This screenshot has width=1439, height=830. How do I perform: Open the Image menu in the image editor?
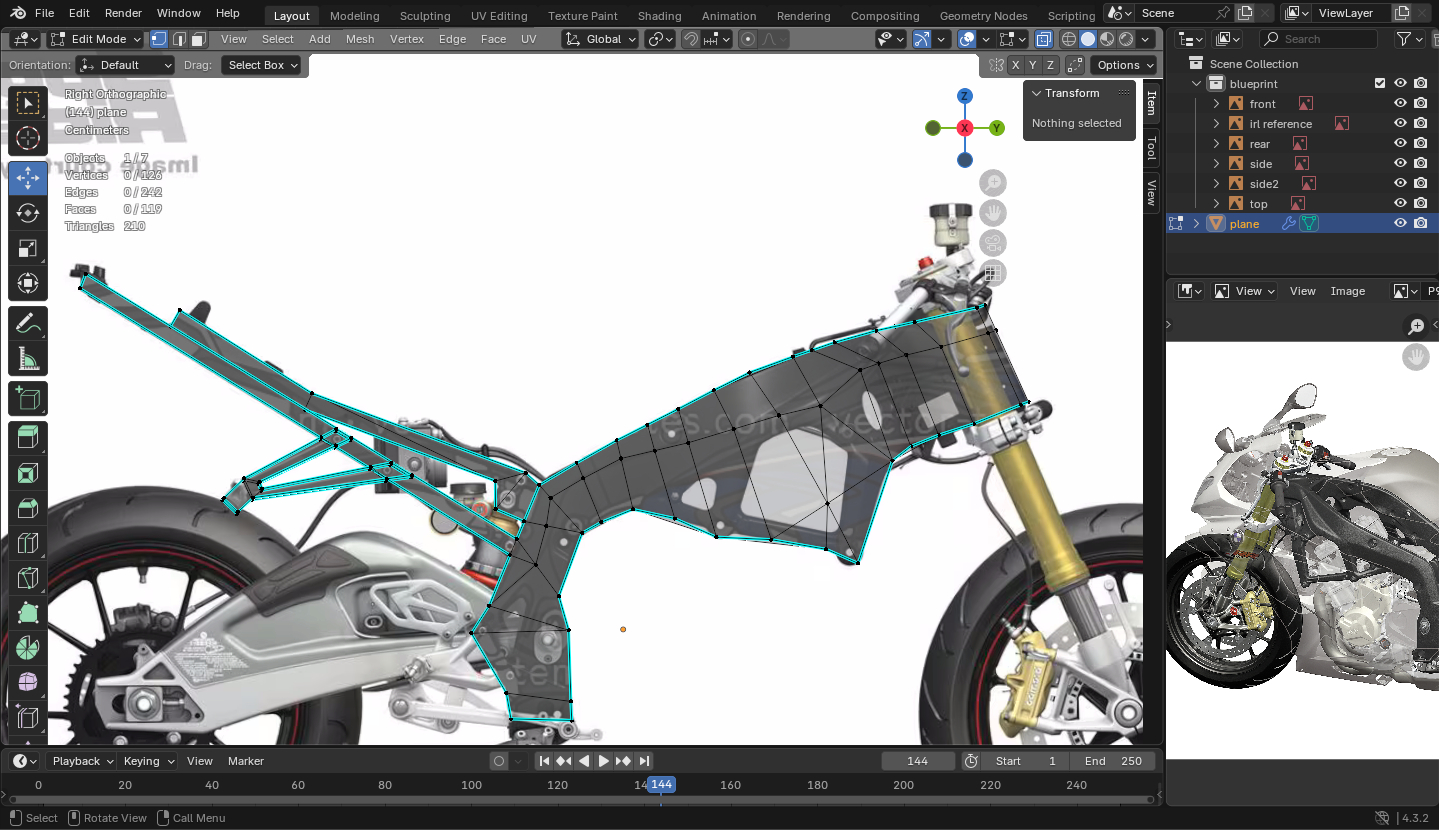click(1347, 291)
